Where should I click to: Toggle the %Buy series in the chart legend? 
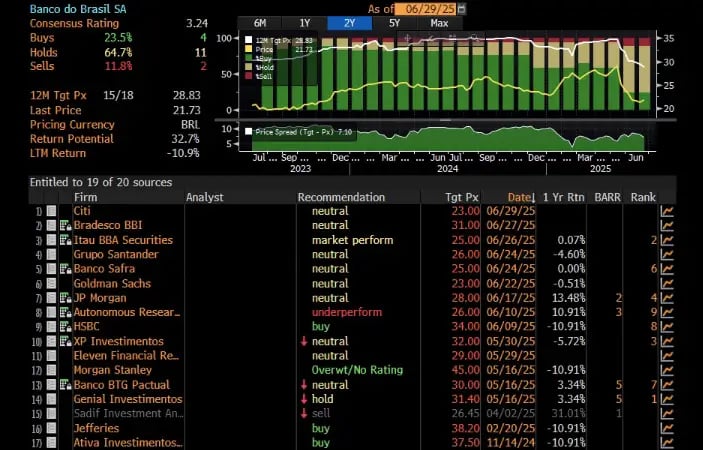click(248, 58)
